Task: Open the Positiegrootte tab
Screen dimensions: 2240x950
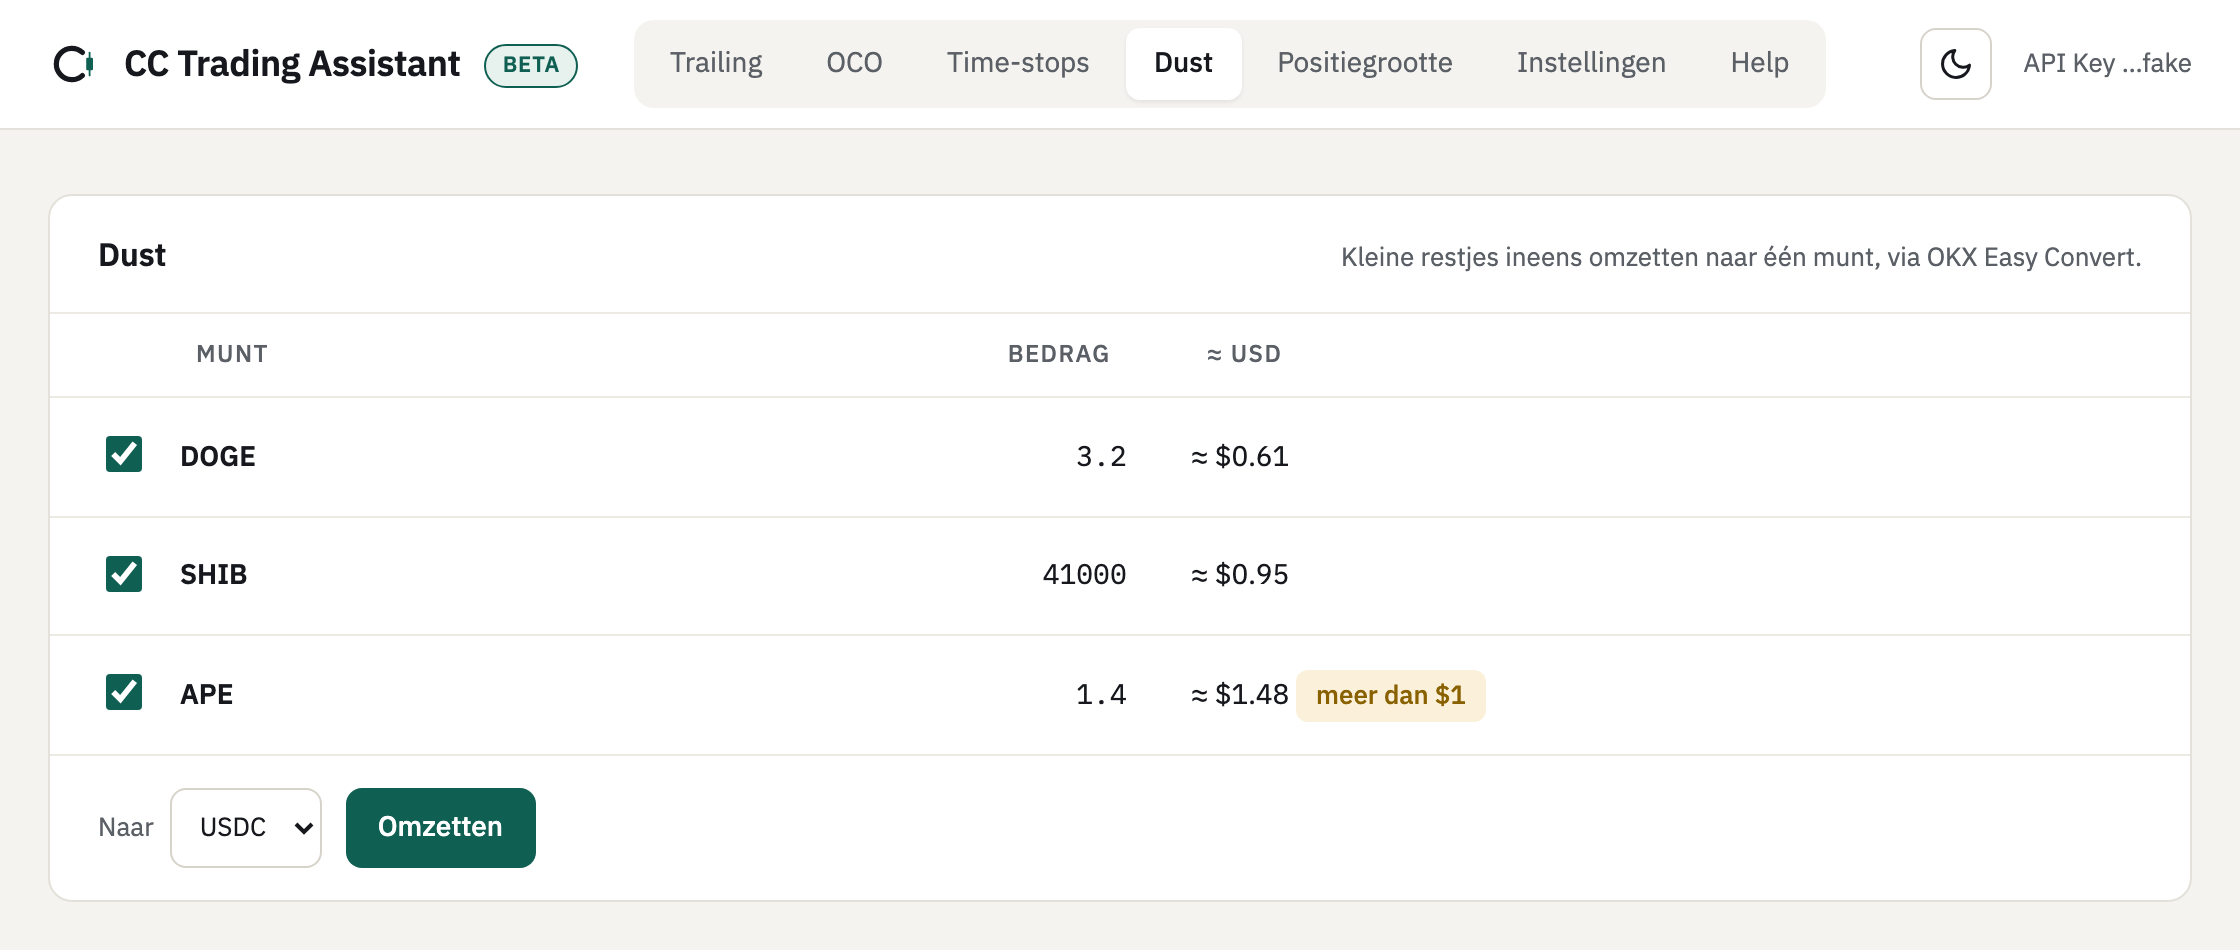Action: pos(1365,63)
